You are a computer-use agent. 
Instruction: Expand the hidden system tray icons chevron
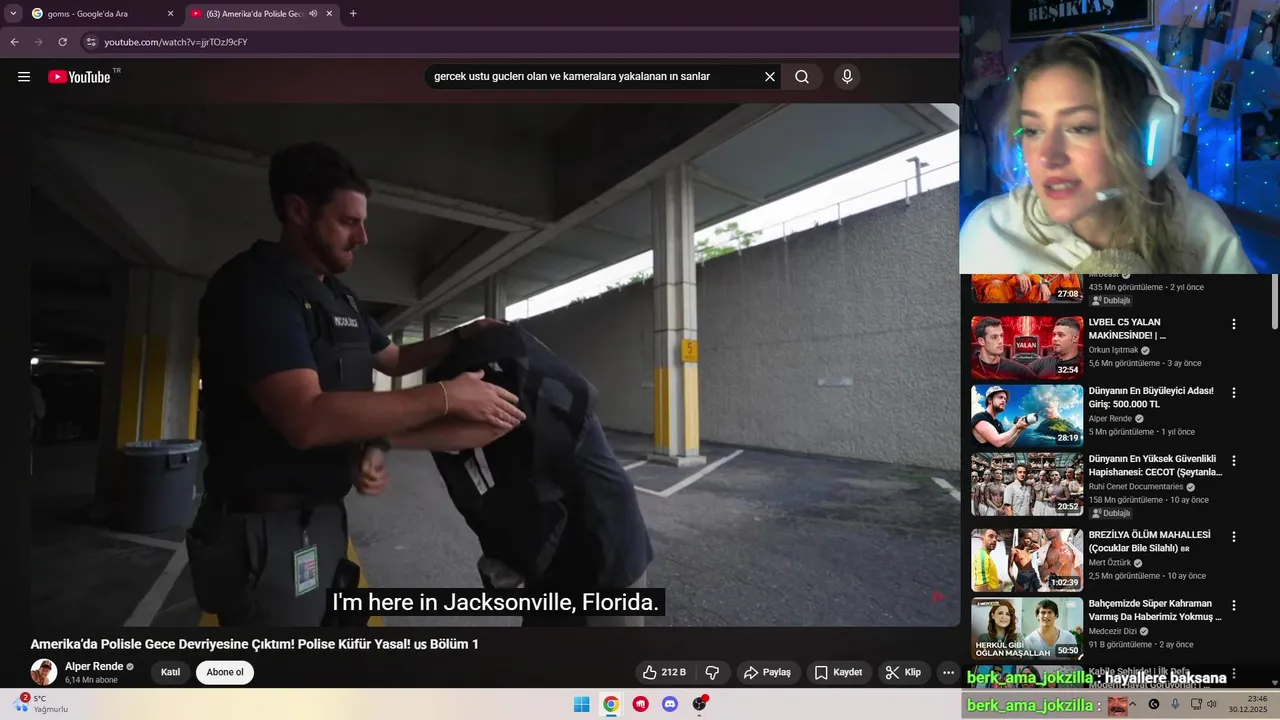(x=1132, y=704)
